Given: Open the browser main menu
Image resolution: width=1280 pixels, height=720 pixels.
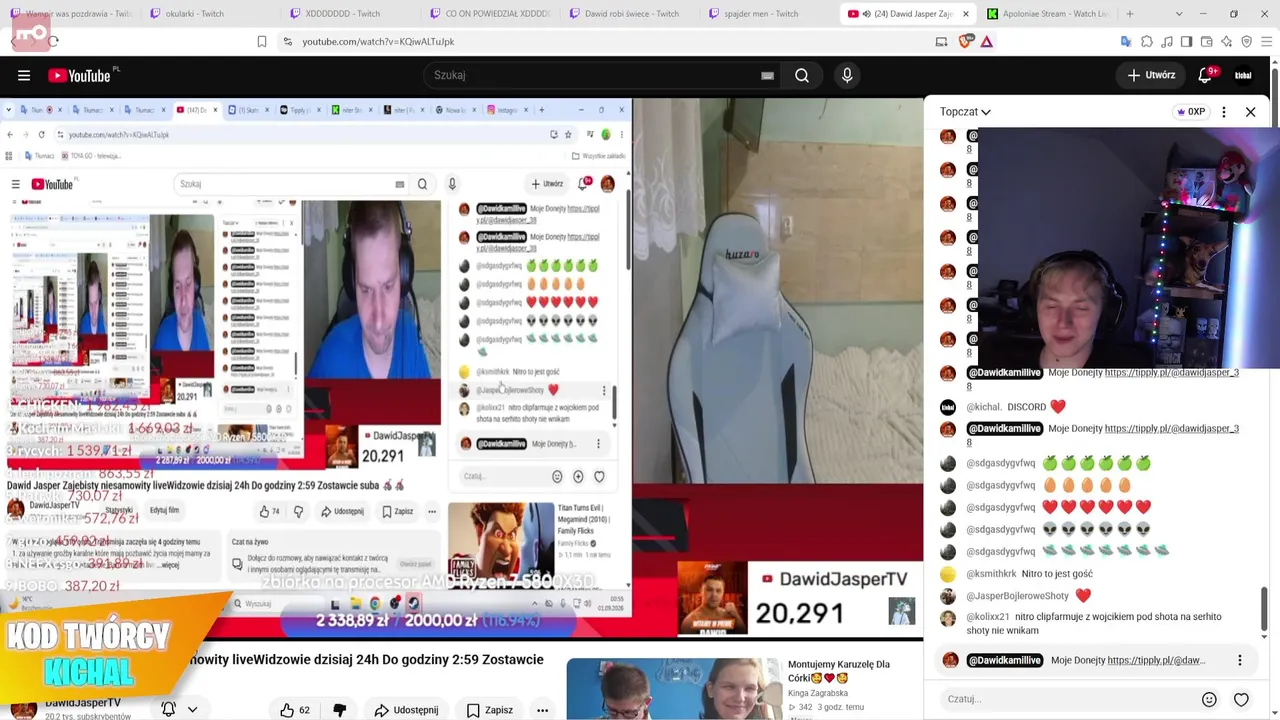Looking at the screenshot, I should point(1267,41).
